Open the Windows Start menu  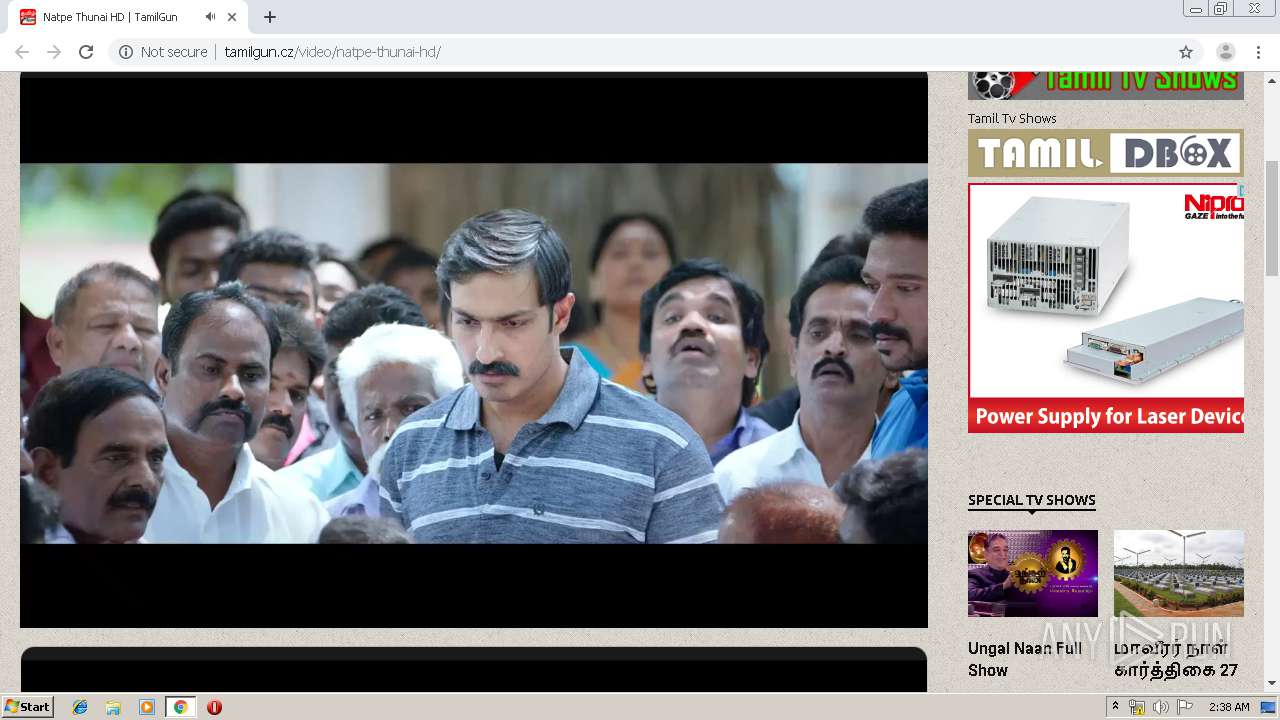28,706
